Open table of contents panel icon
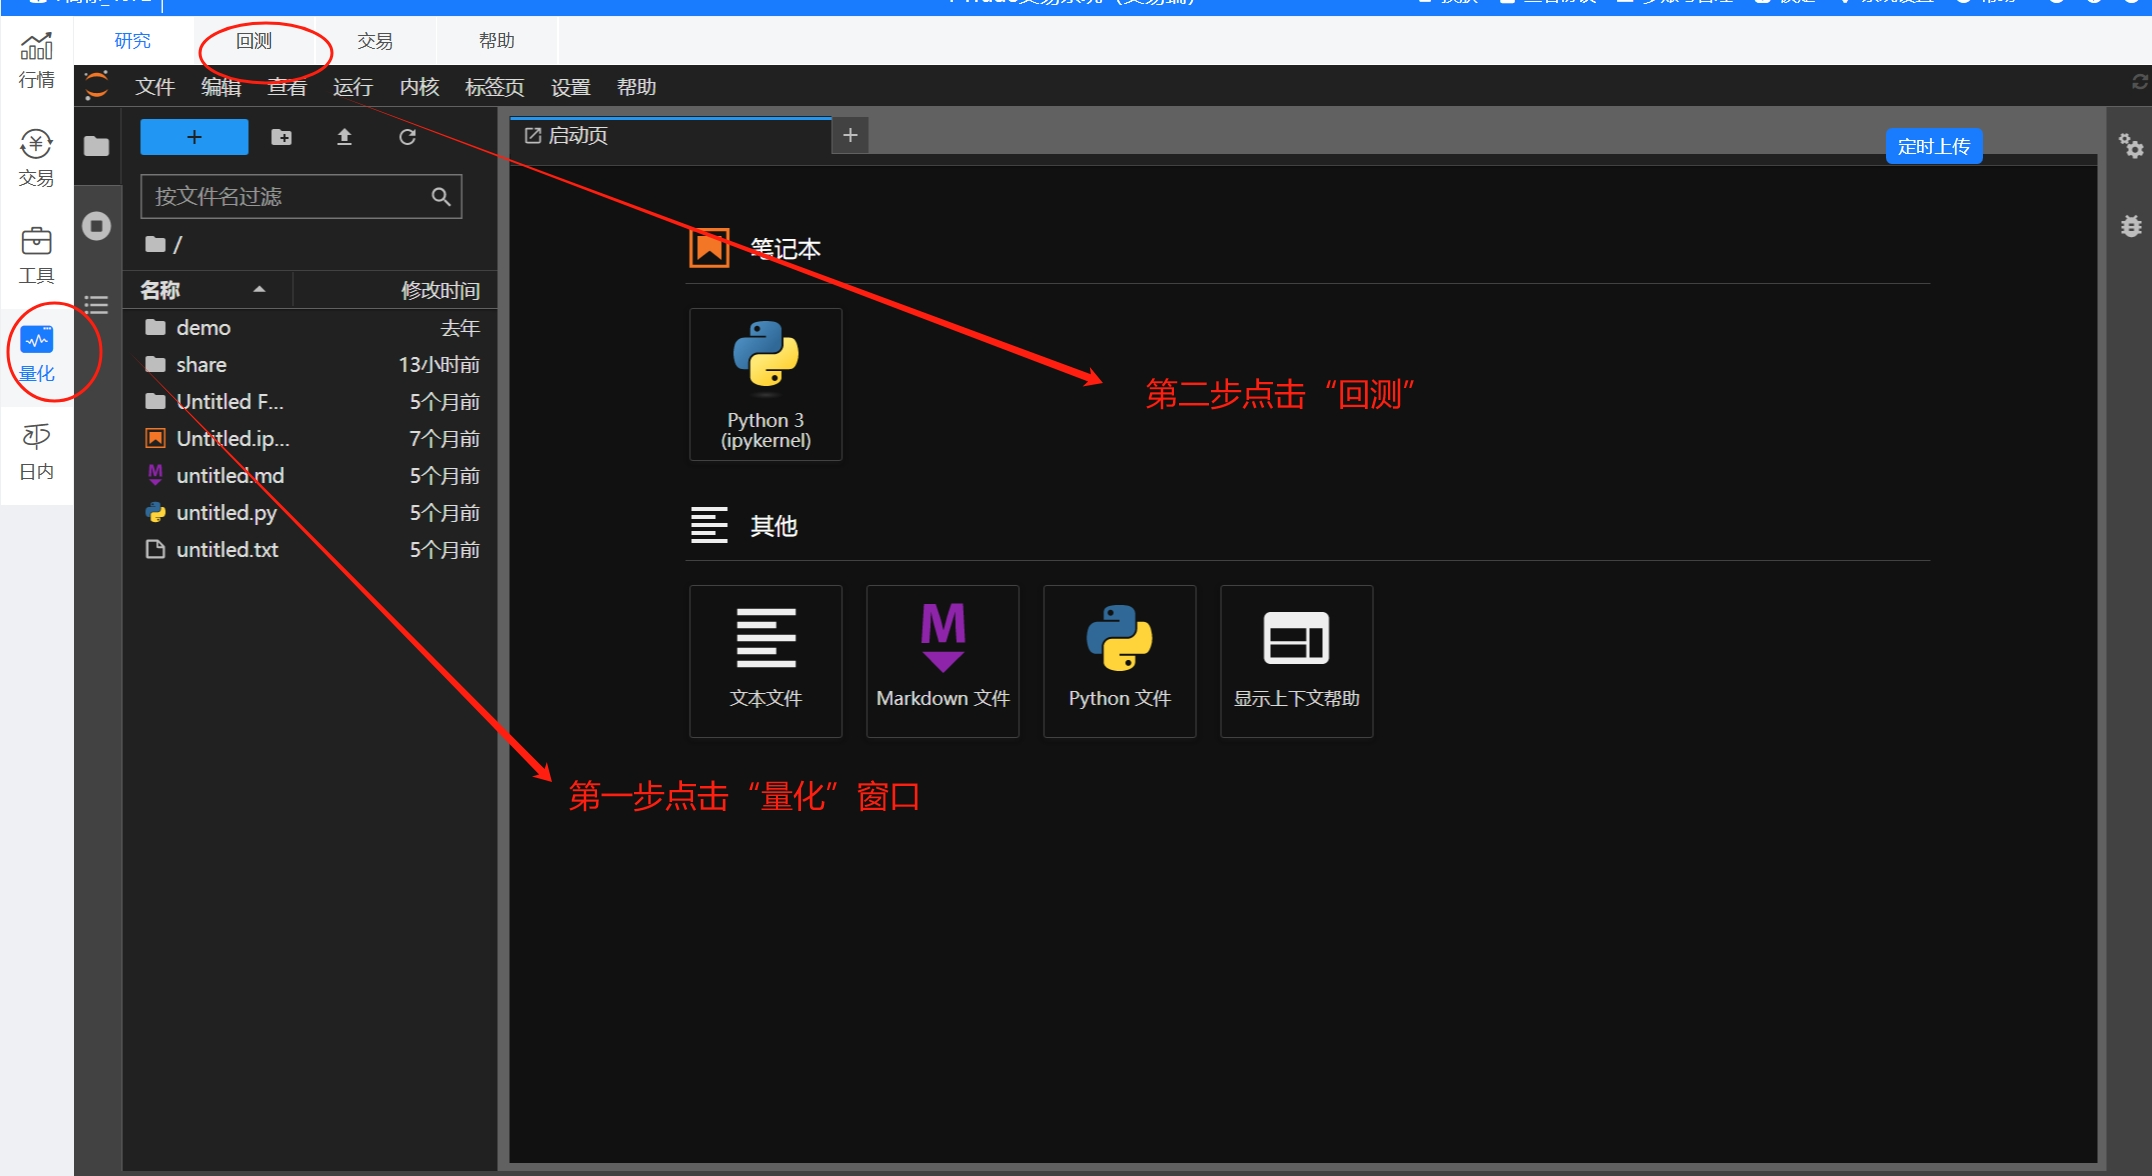The image size is (2152, 1176). (97, 305)
